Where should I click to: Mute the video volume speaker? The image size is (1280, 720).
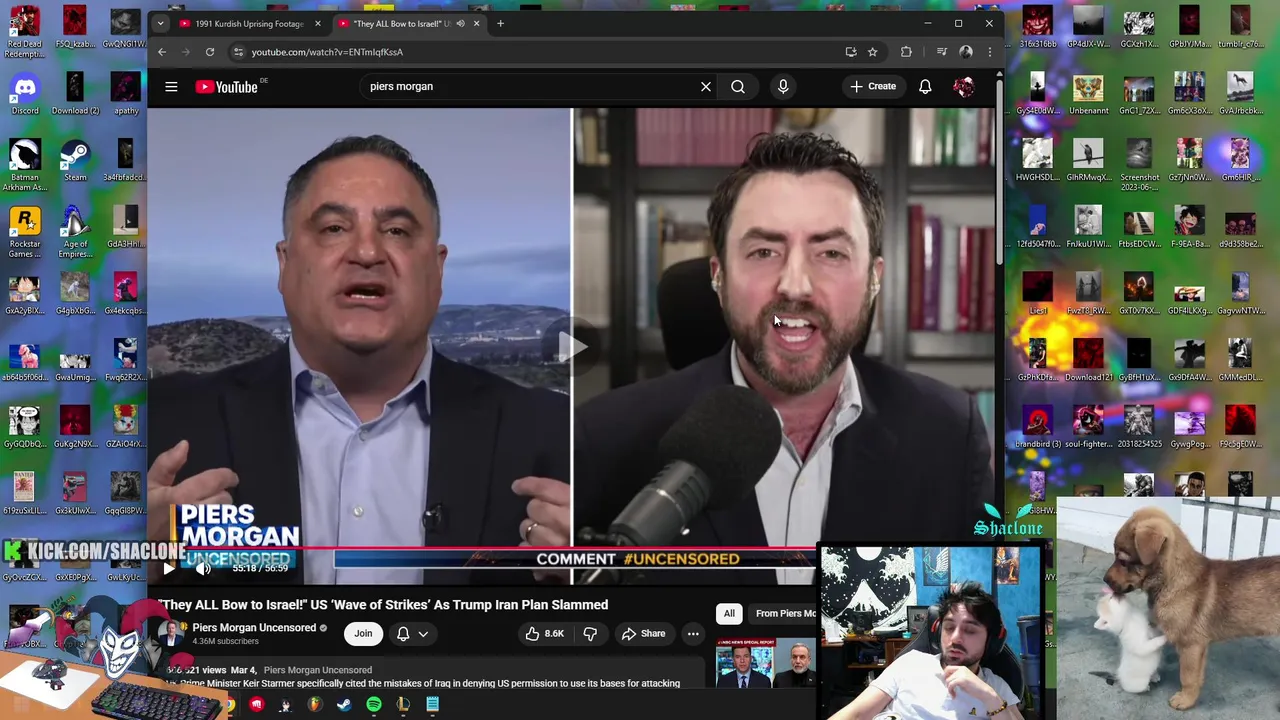pyautogui.click(x=204, y=568)
